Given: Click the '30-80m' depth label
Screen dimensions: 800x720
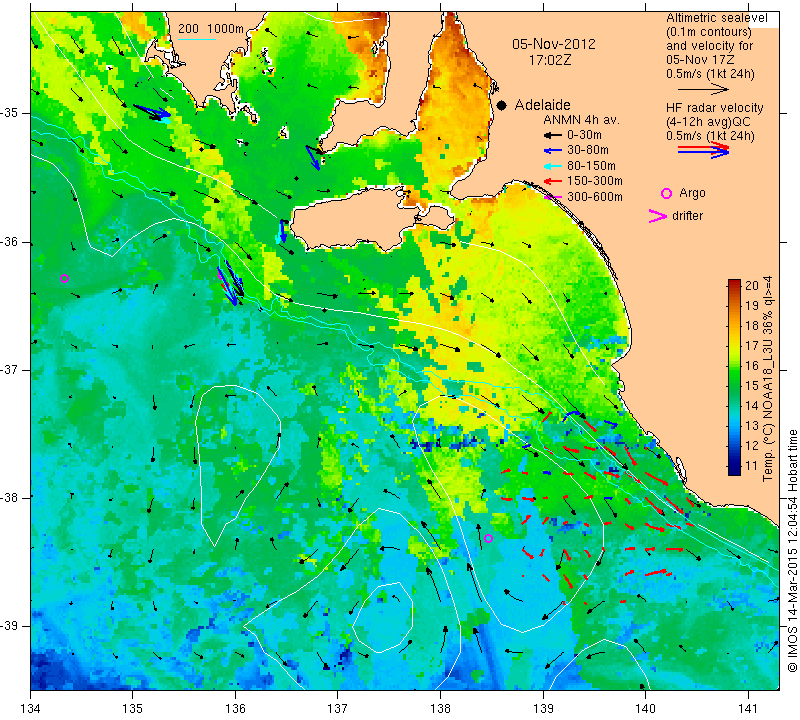Looking at the screenshot, I should point(588,150).
